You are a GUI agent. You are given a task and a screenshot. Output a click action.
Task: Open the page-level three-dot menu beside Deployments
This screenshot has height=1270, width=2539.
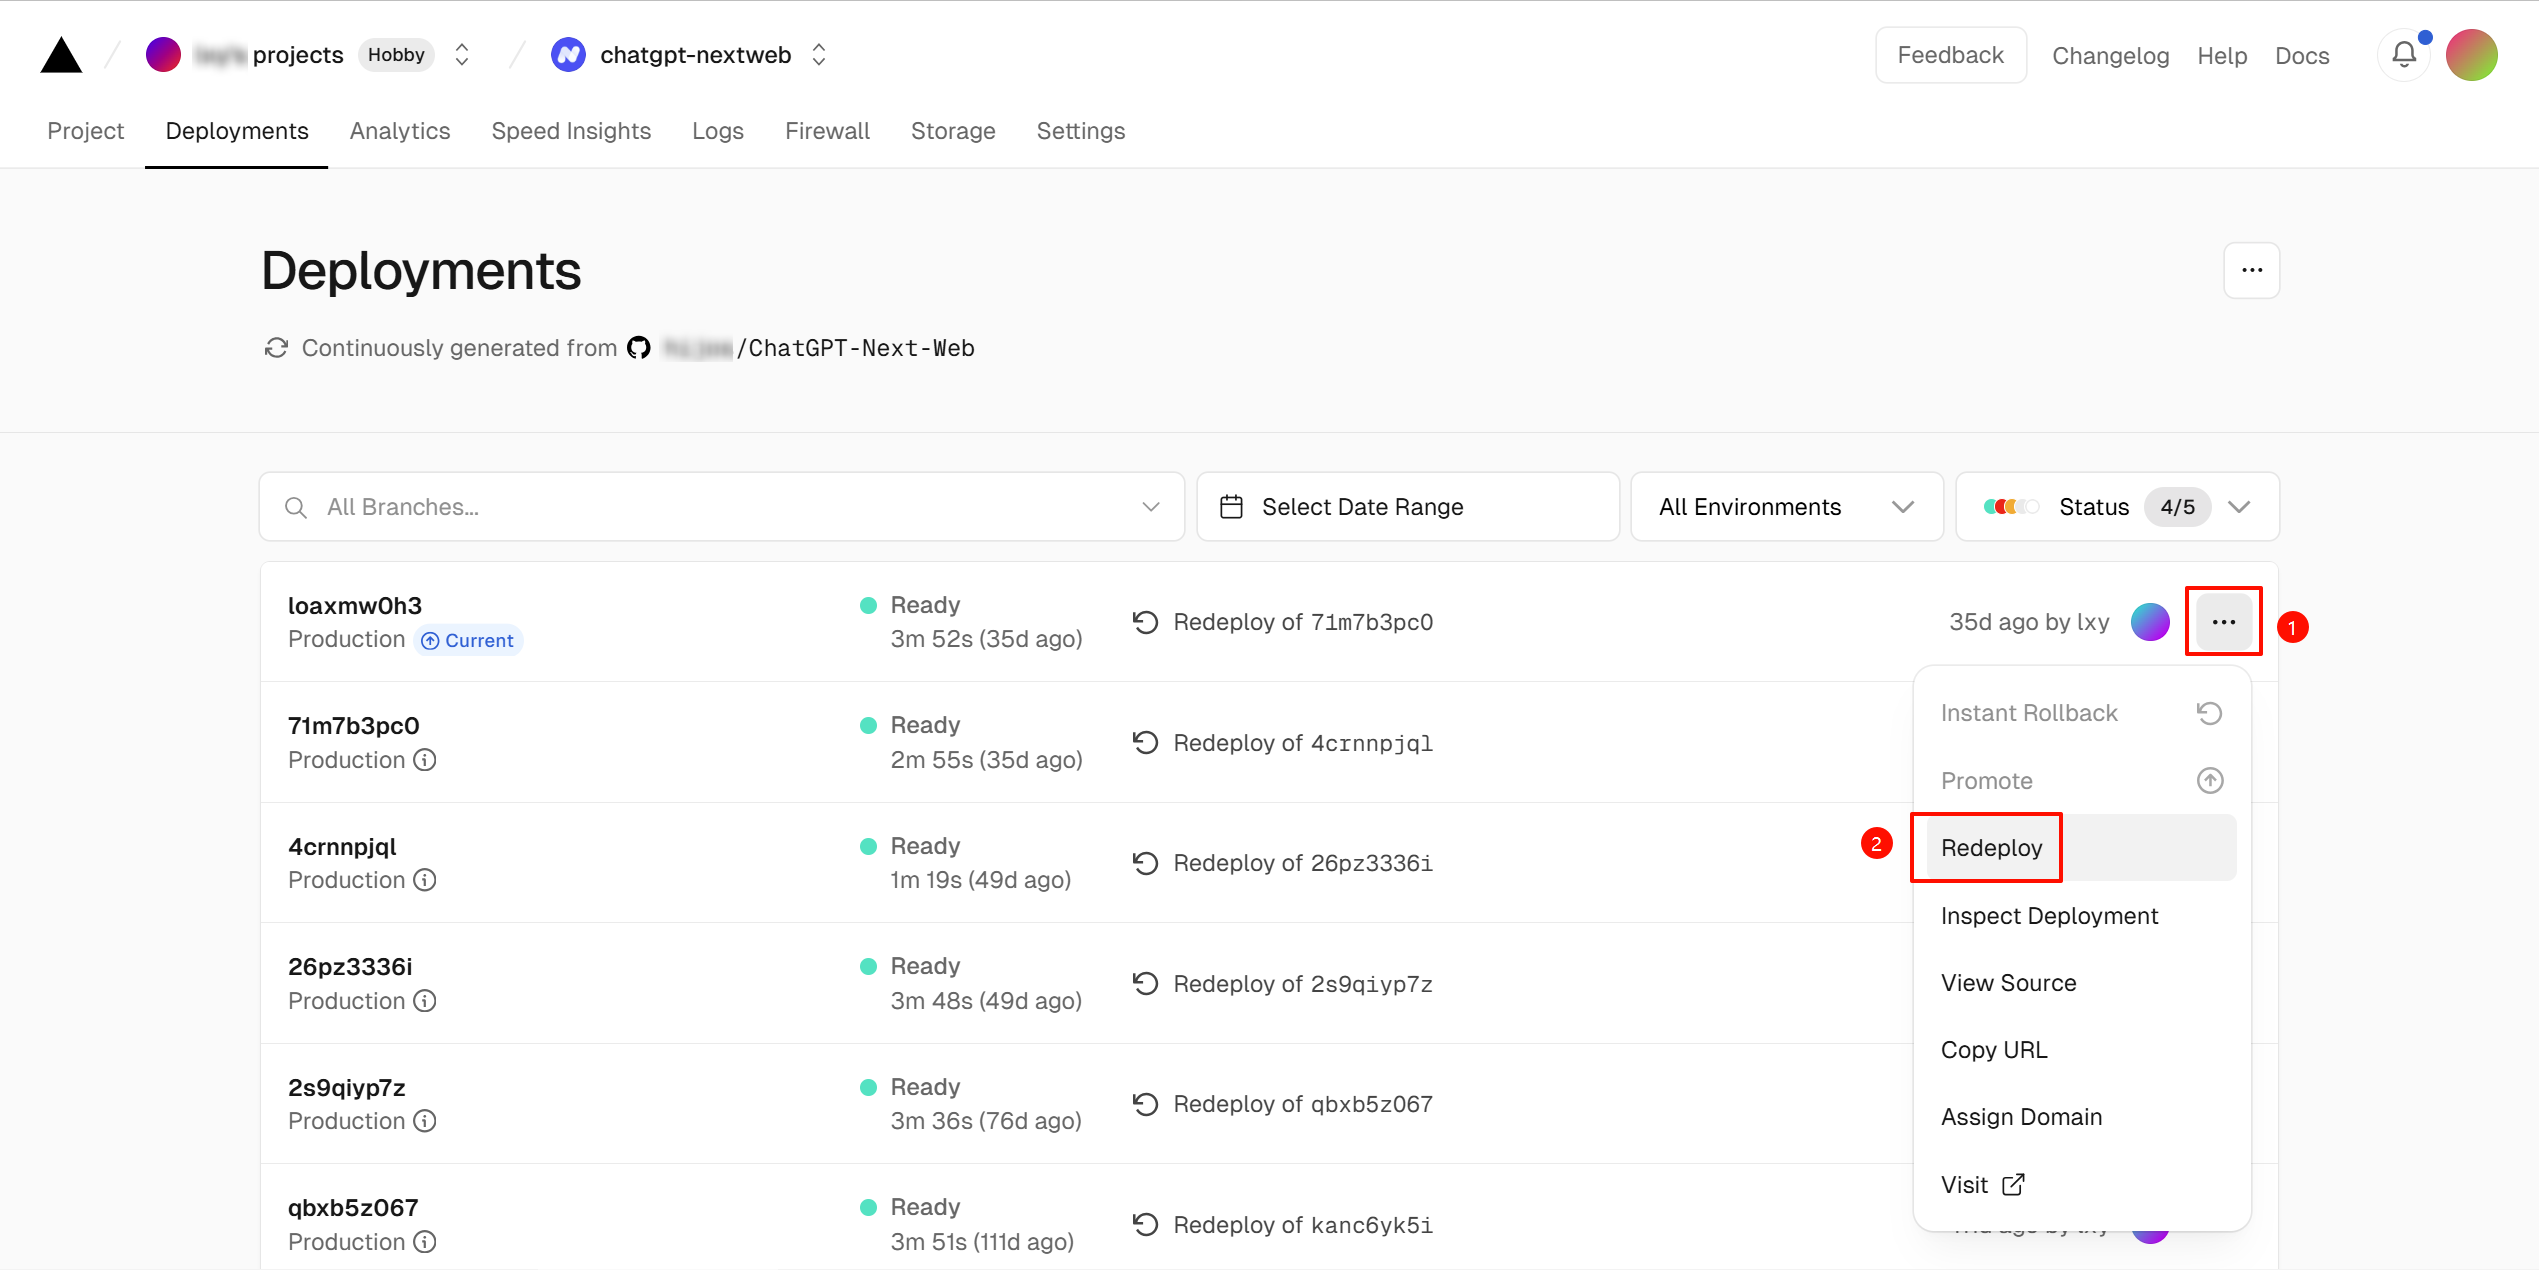[x=2251, y=270]
